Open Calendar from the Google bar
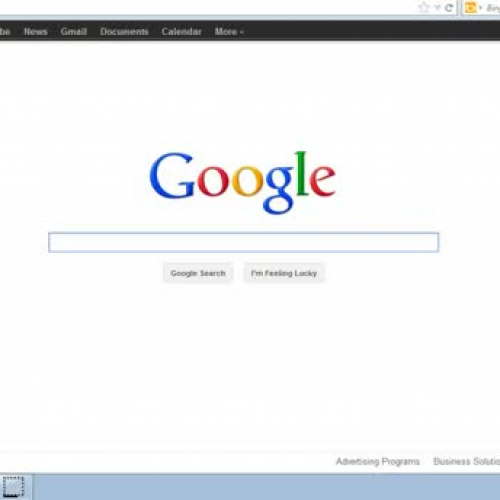Image resolution: width=500 pixels, height=500 pixels. [x=181, y=31]
